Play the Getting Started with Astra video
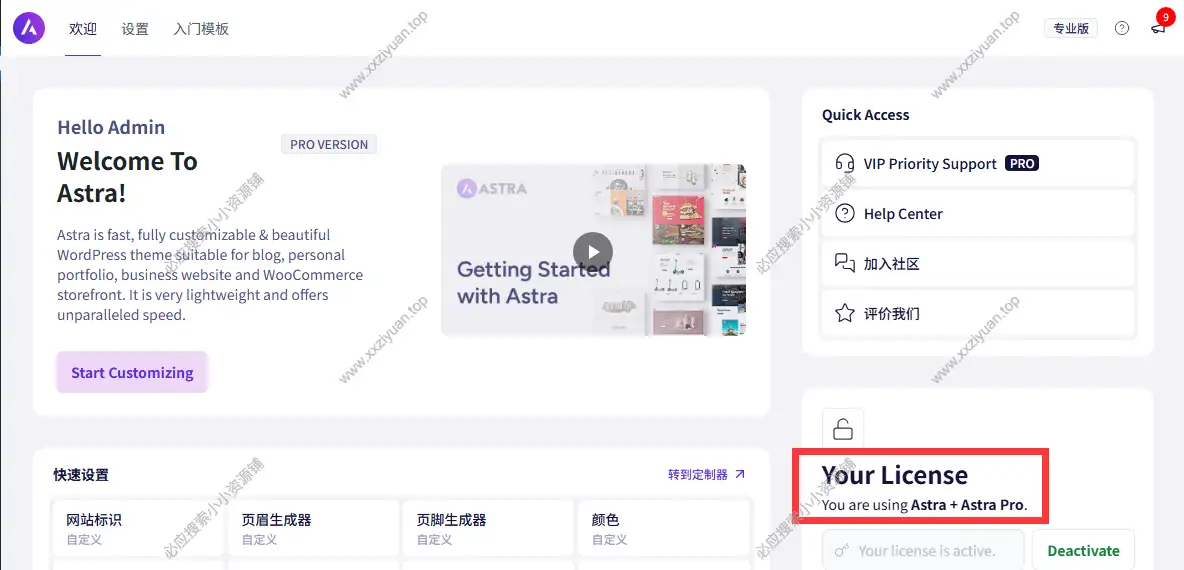This screenshot has height=570, width=1184. (x=593, y=251)
